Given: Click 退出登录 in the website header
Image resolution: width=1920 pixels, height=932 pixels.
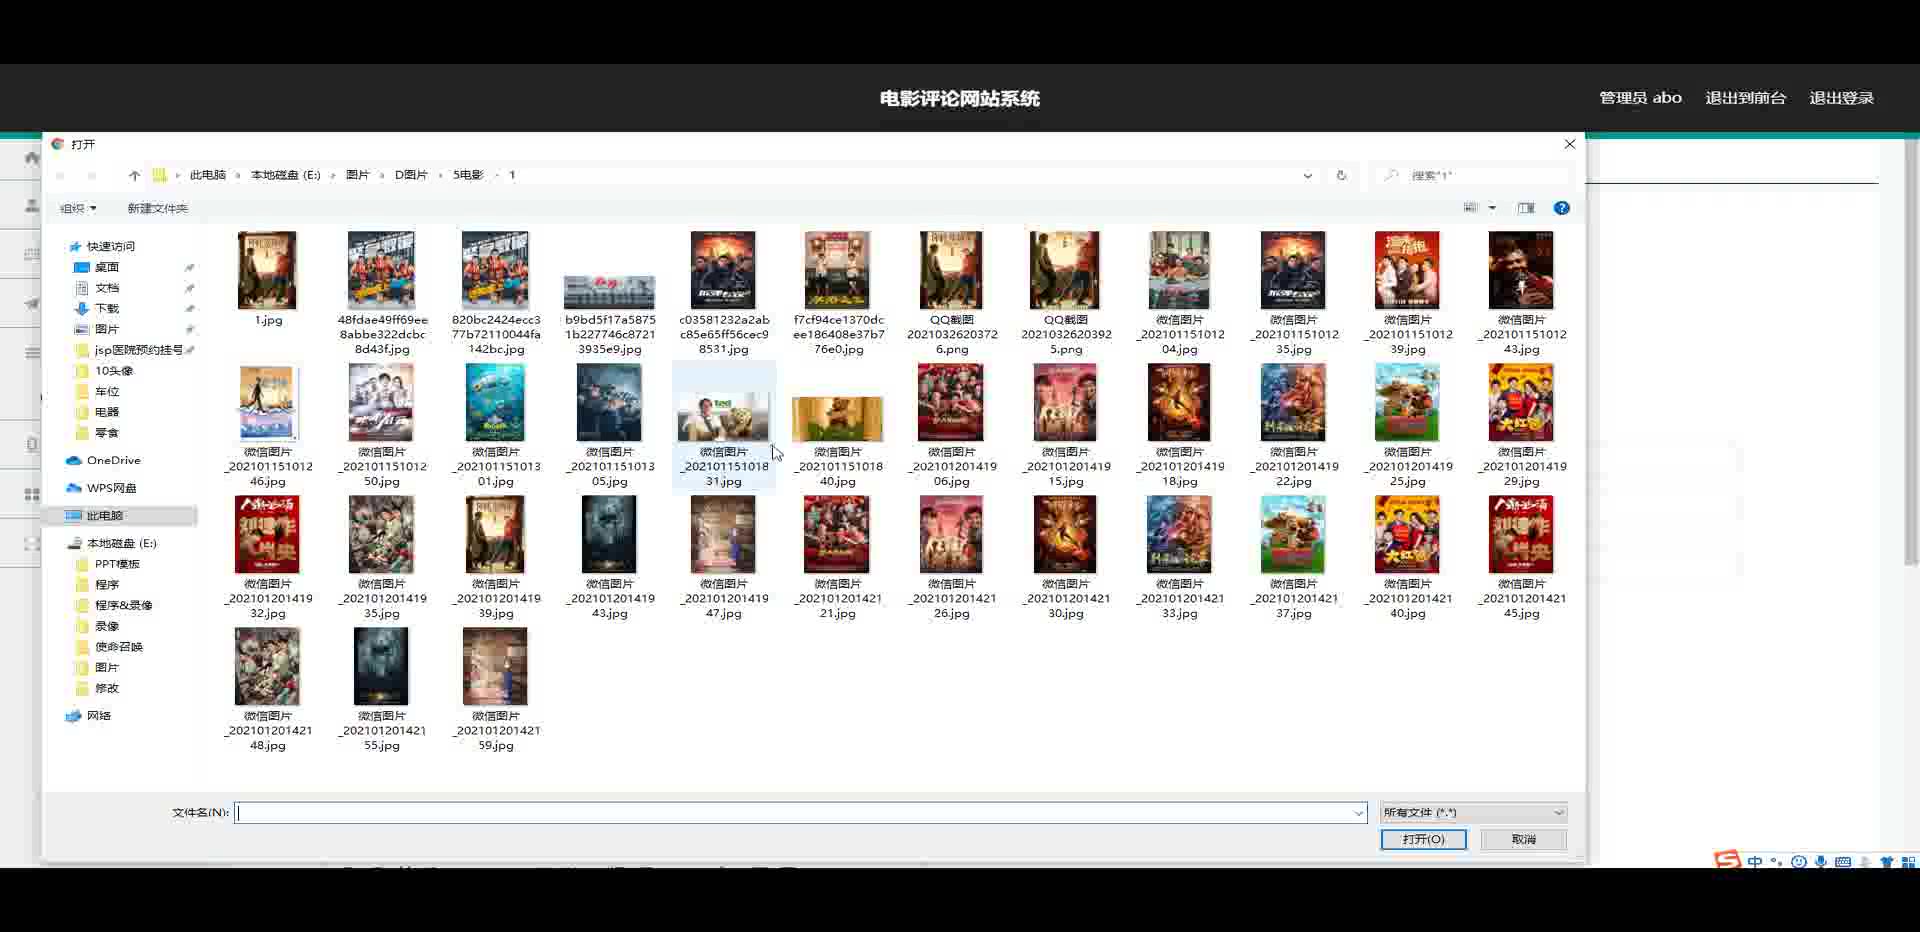Looking at the screenshot, I should (1841, 98).
